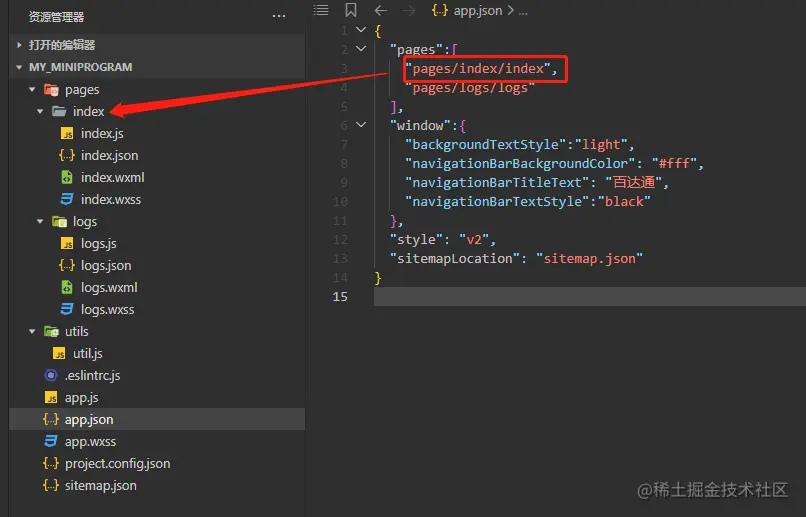Click the sitemap.json braces icon

coord(51,485)
